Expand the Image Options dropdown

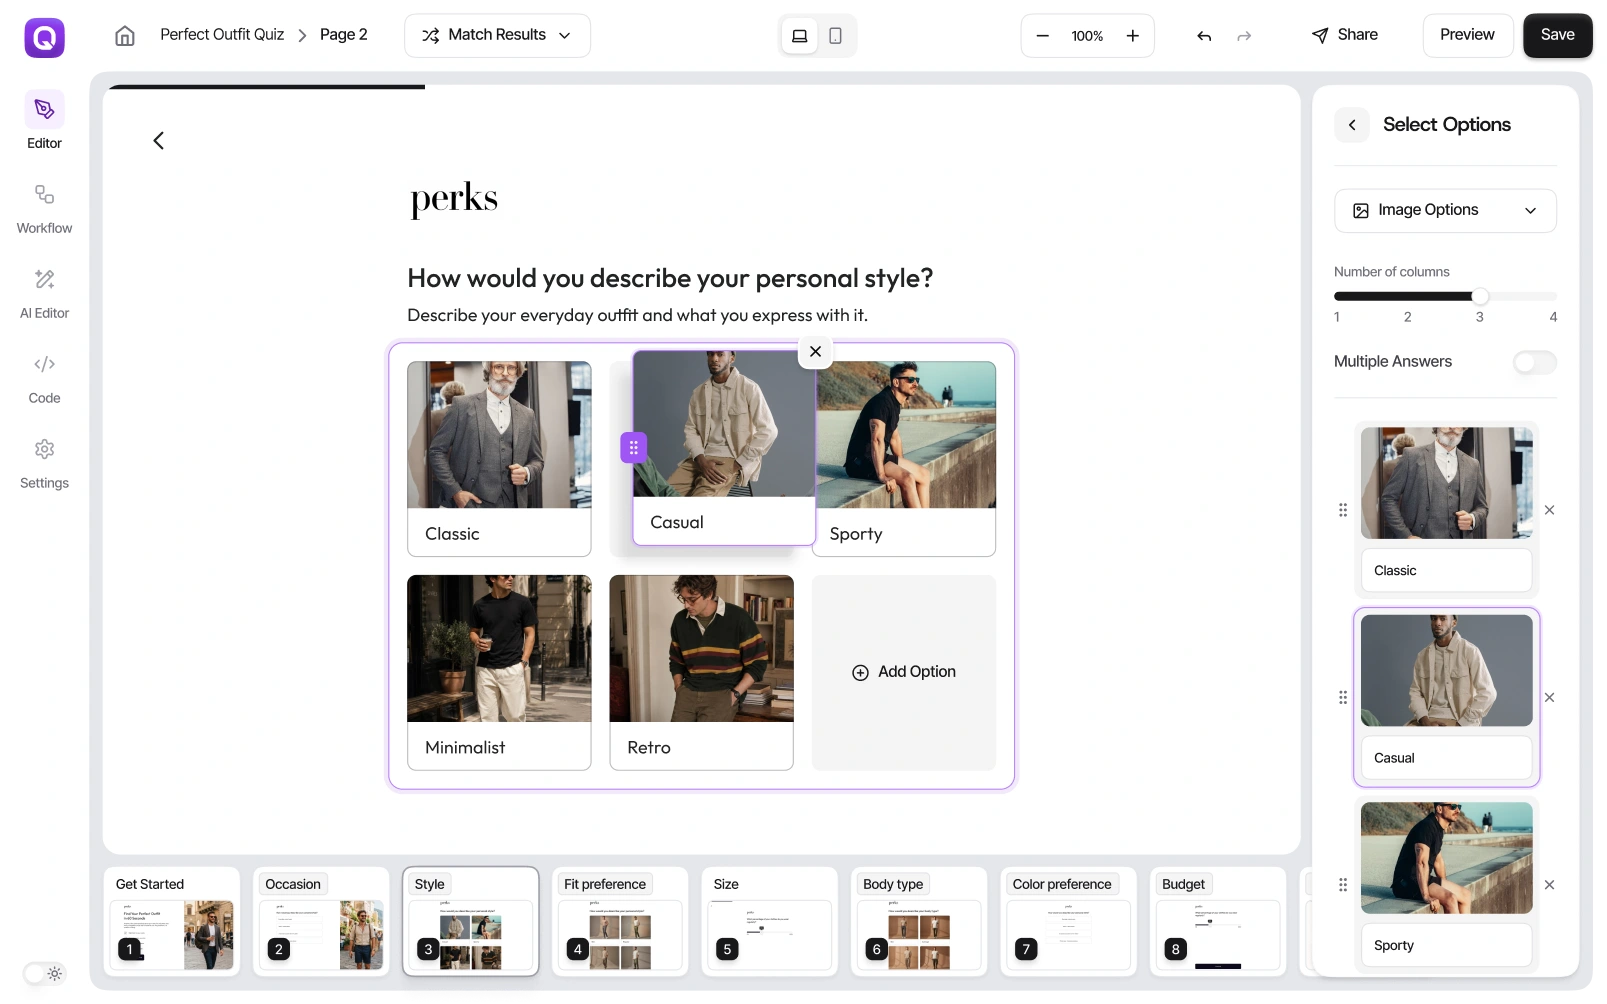1445,211
